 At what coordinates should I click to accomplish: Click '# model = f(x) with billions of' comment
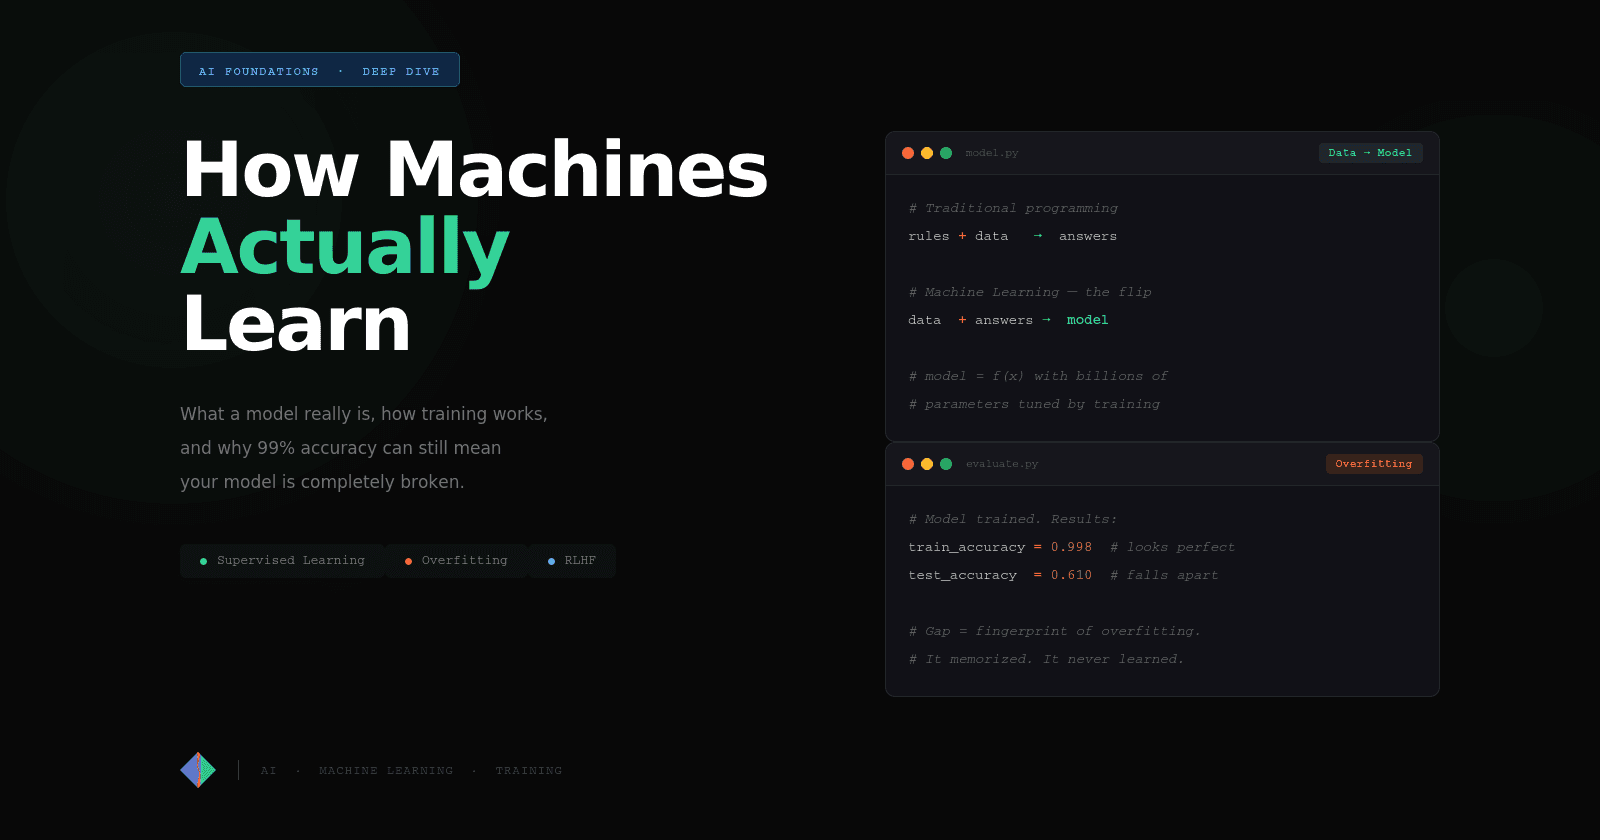tap(1038, 376)
